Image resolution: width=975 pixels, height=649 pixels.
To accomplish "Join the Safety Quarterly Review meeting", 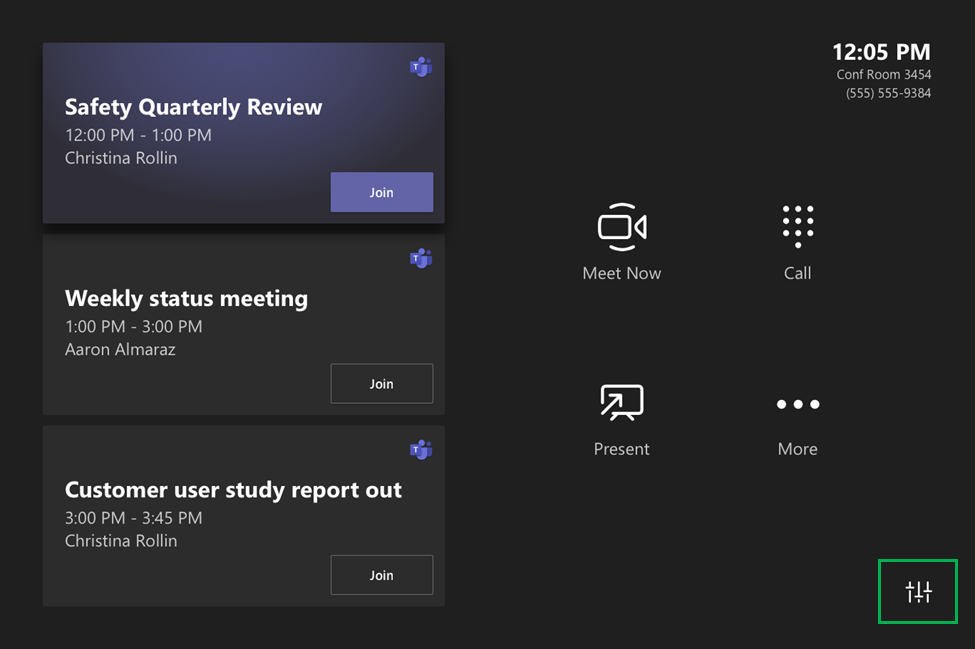I will [x=382, y=192].
